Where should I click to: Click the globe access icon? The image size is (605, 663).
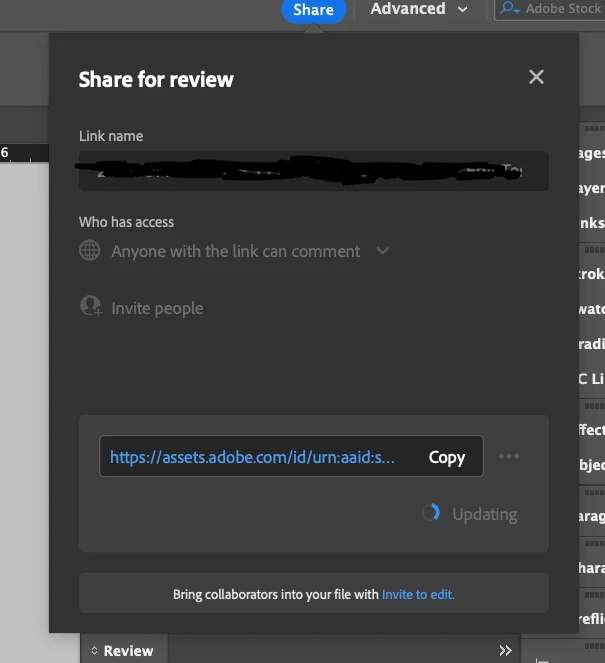coord(90,250)
